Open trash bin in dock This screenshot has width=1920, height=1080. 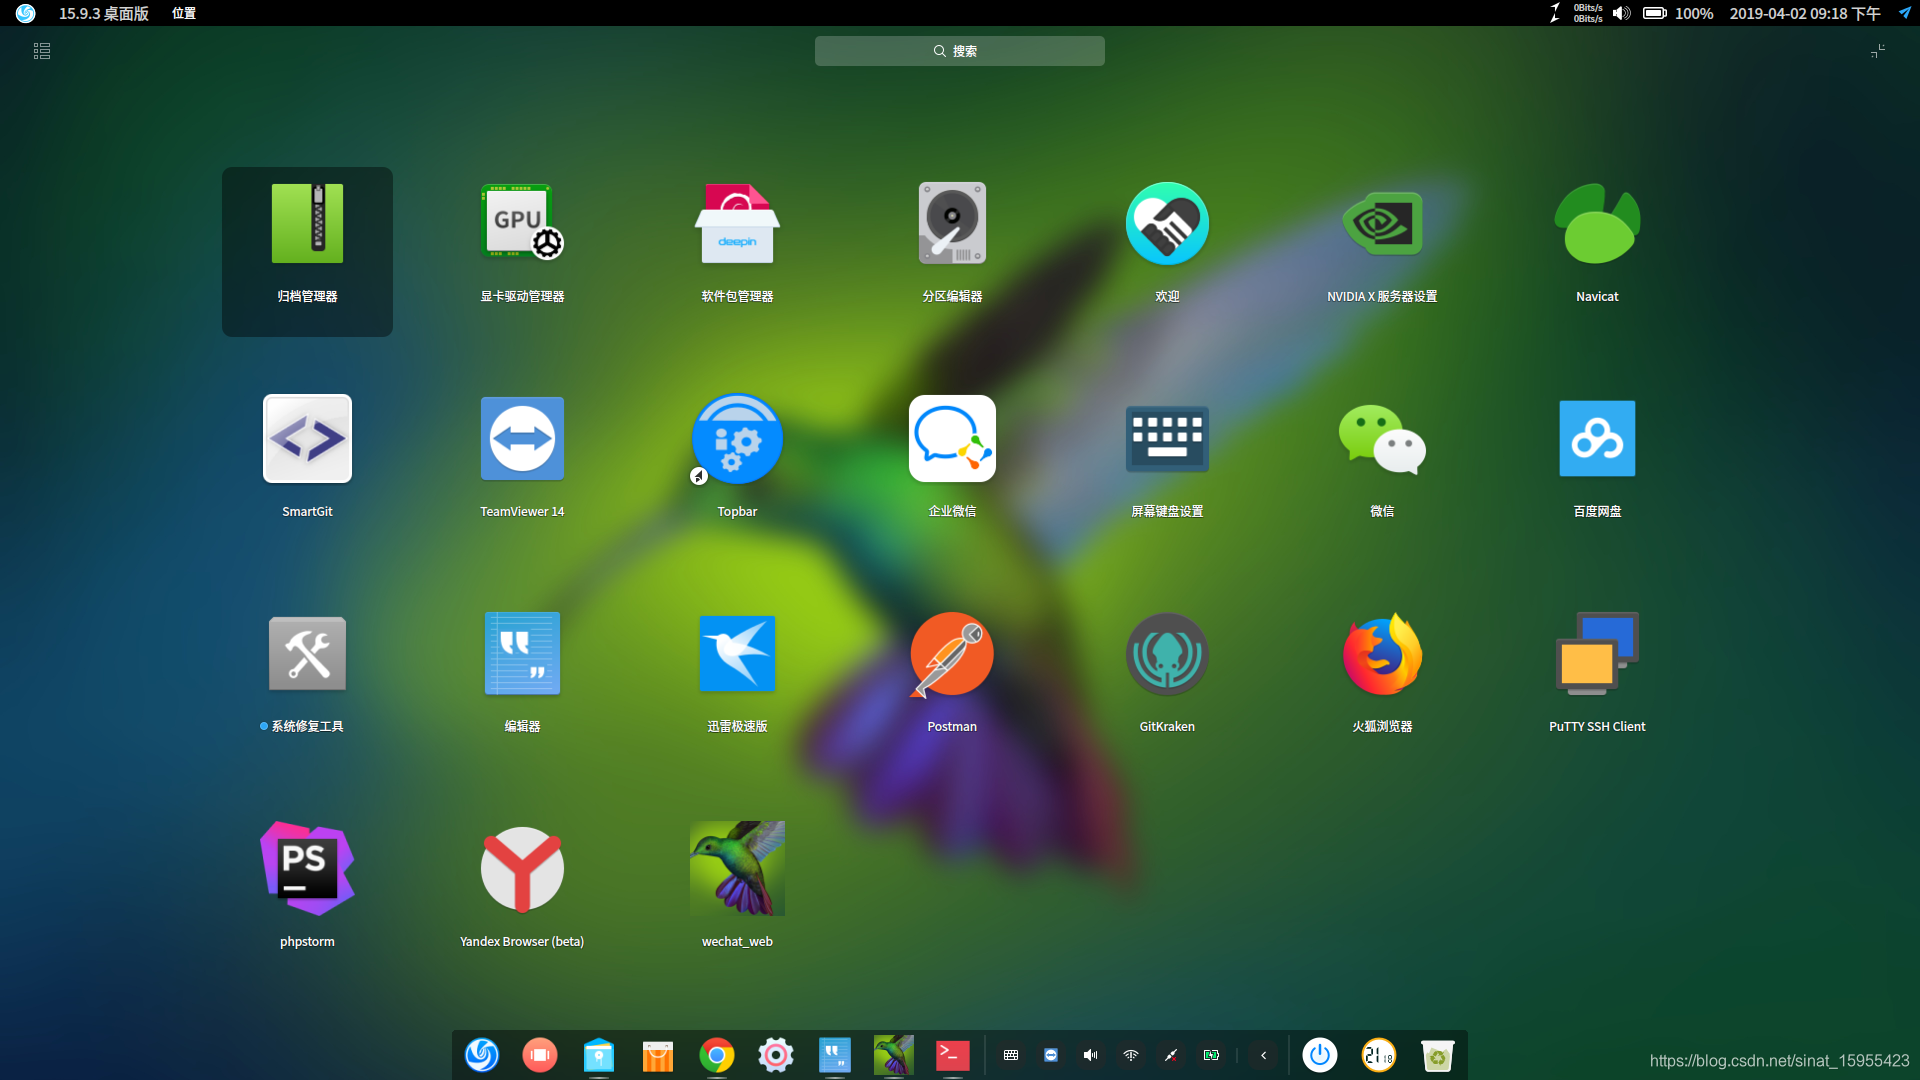click(1438, 1055)
